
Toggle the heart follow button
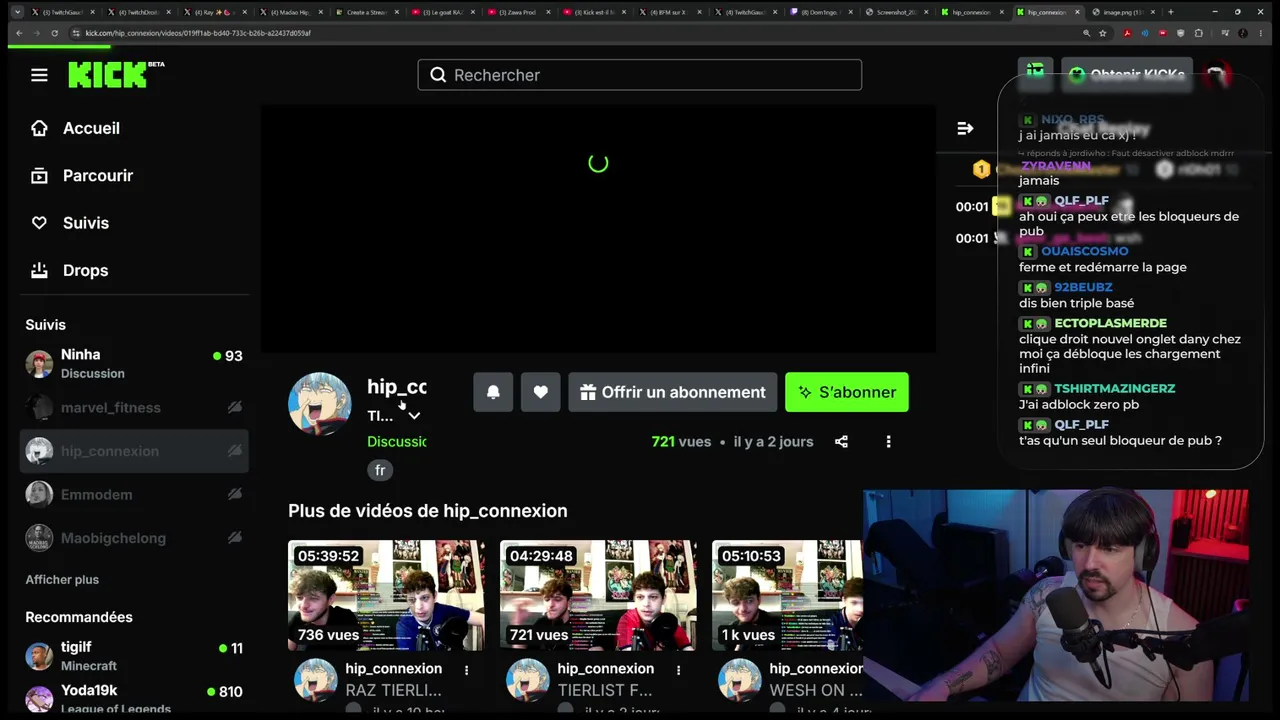(541, 392)
